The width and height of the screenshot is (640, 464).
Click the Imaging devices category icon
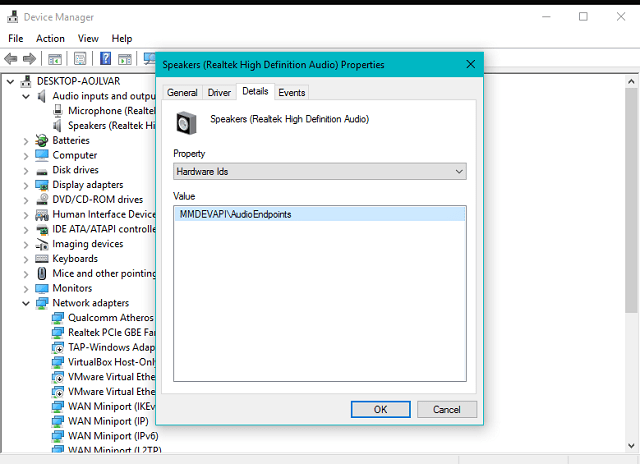click(x=42, y=244)
